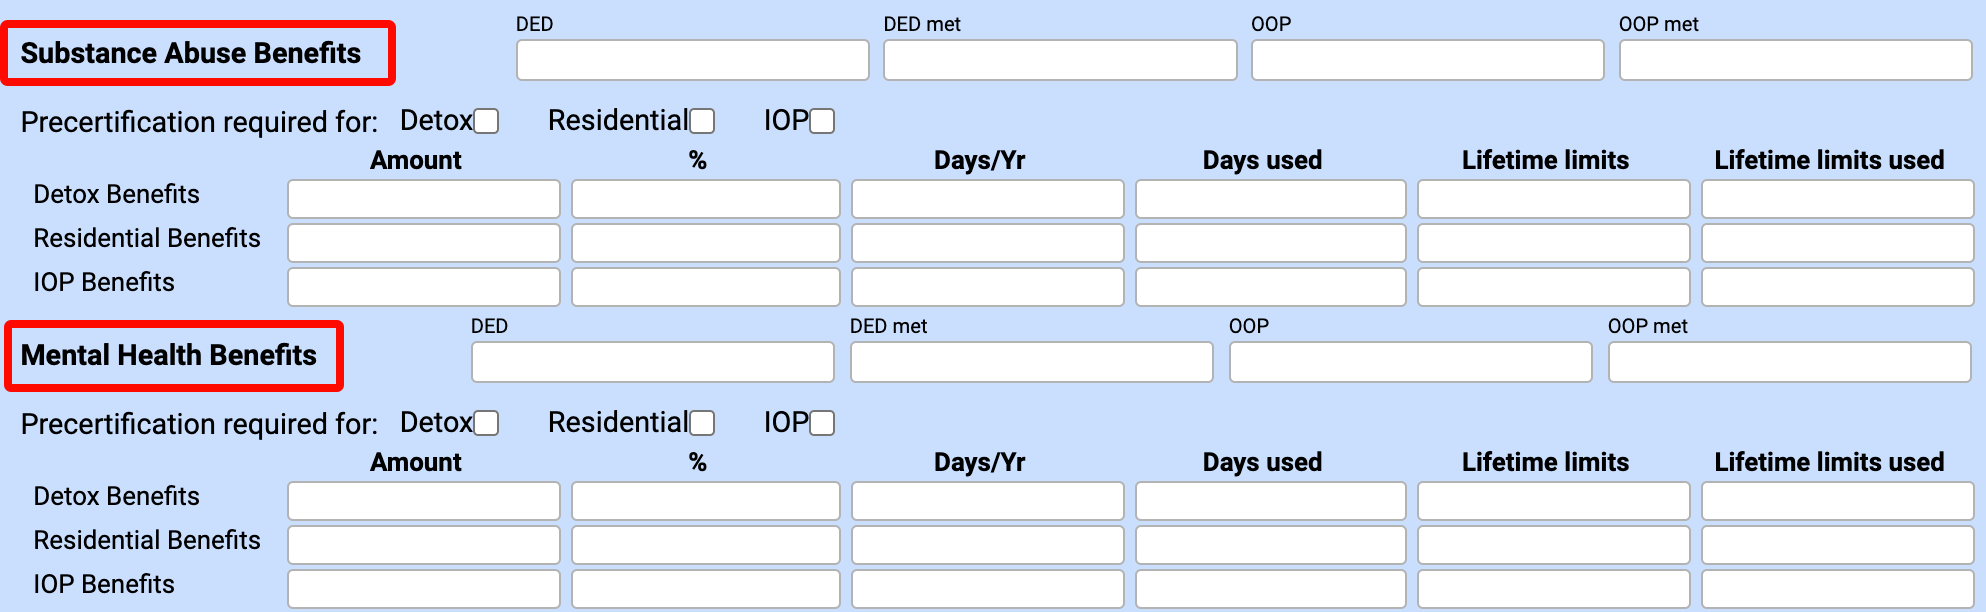Click the DED met field for Substance Abuse Benefits
This screenshot has width=1986, height=612.
(x=1059, y=60)
